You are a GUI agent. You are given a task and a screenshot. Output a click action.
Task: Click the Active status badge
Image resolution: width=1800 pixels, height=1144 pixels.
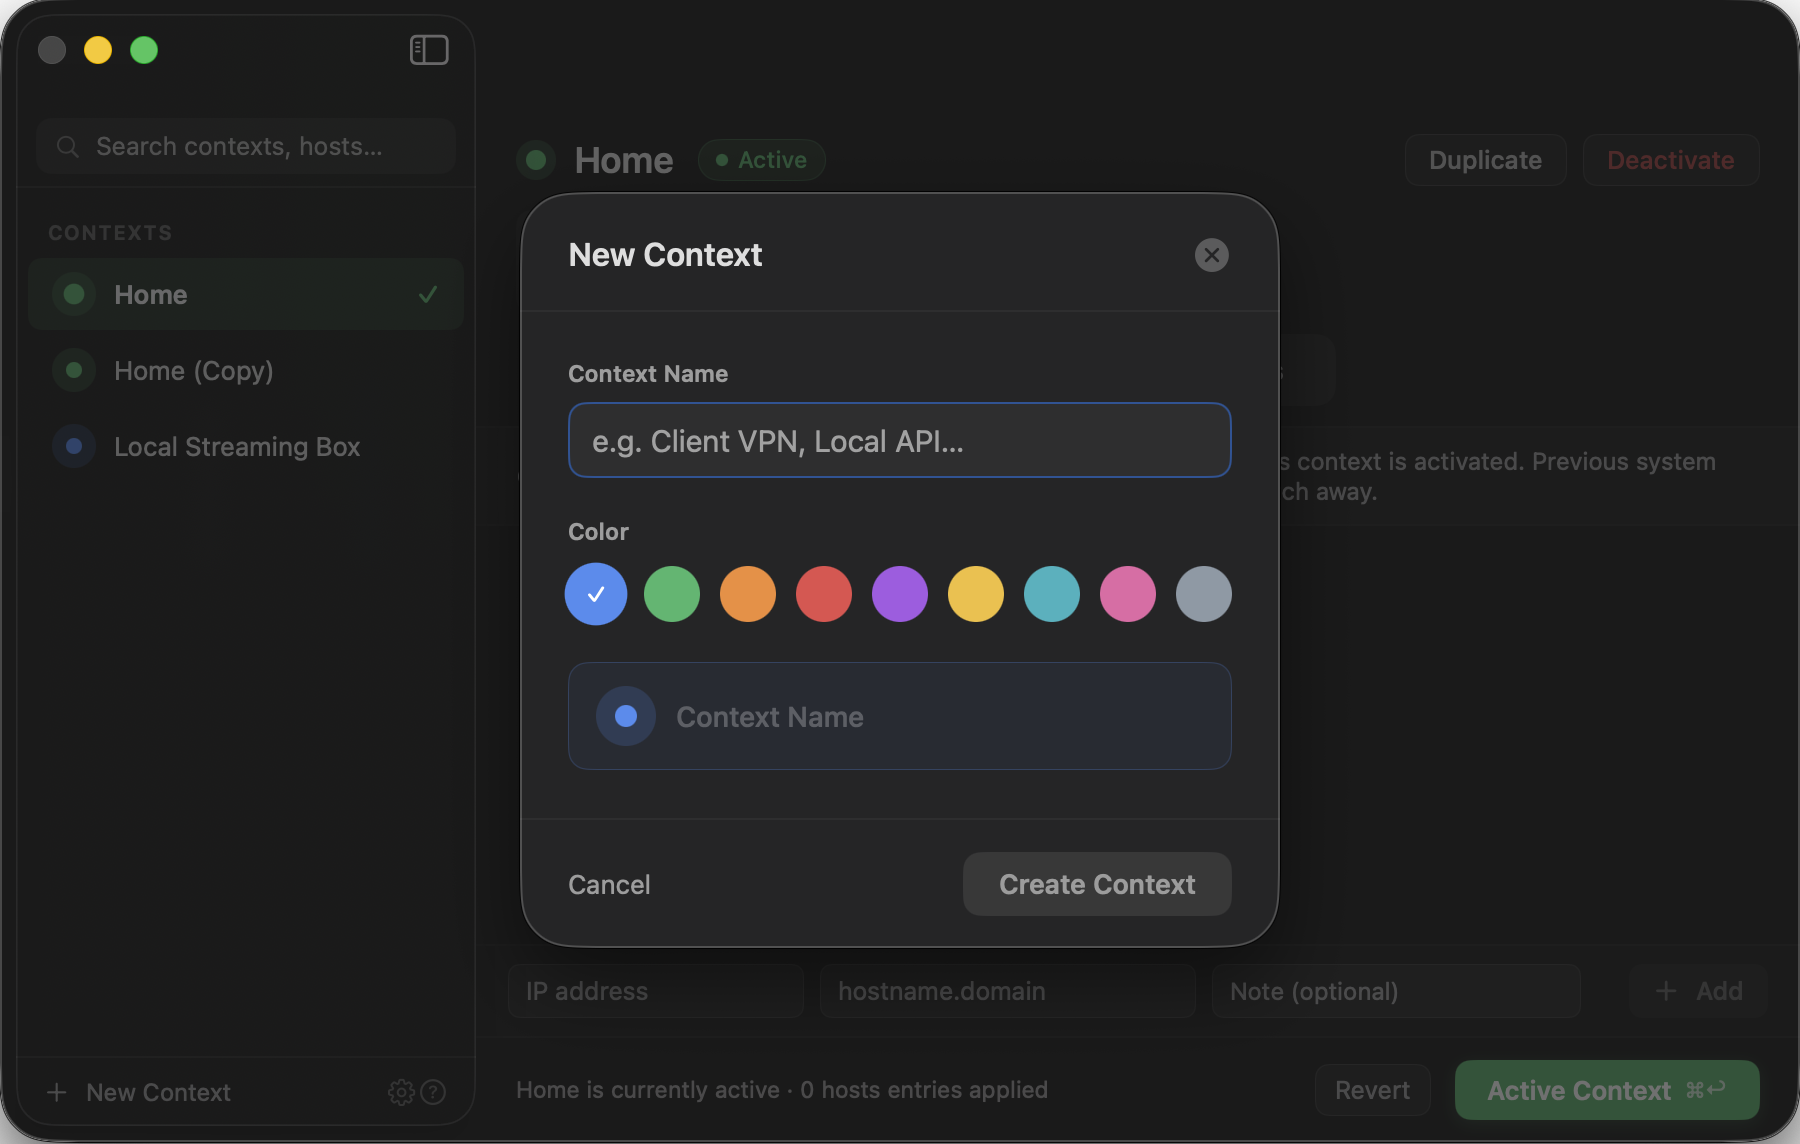pyautogui.click(x=762, y=160)
